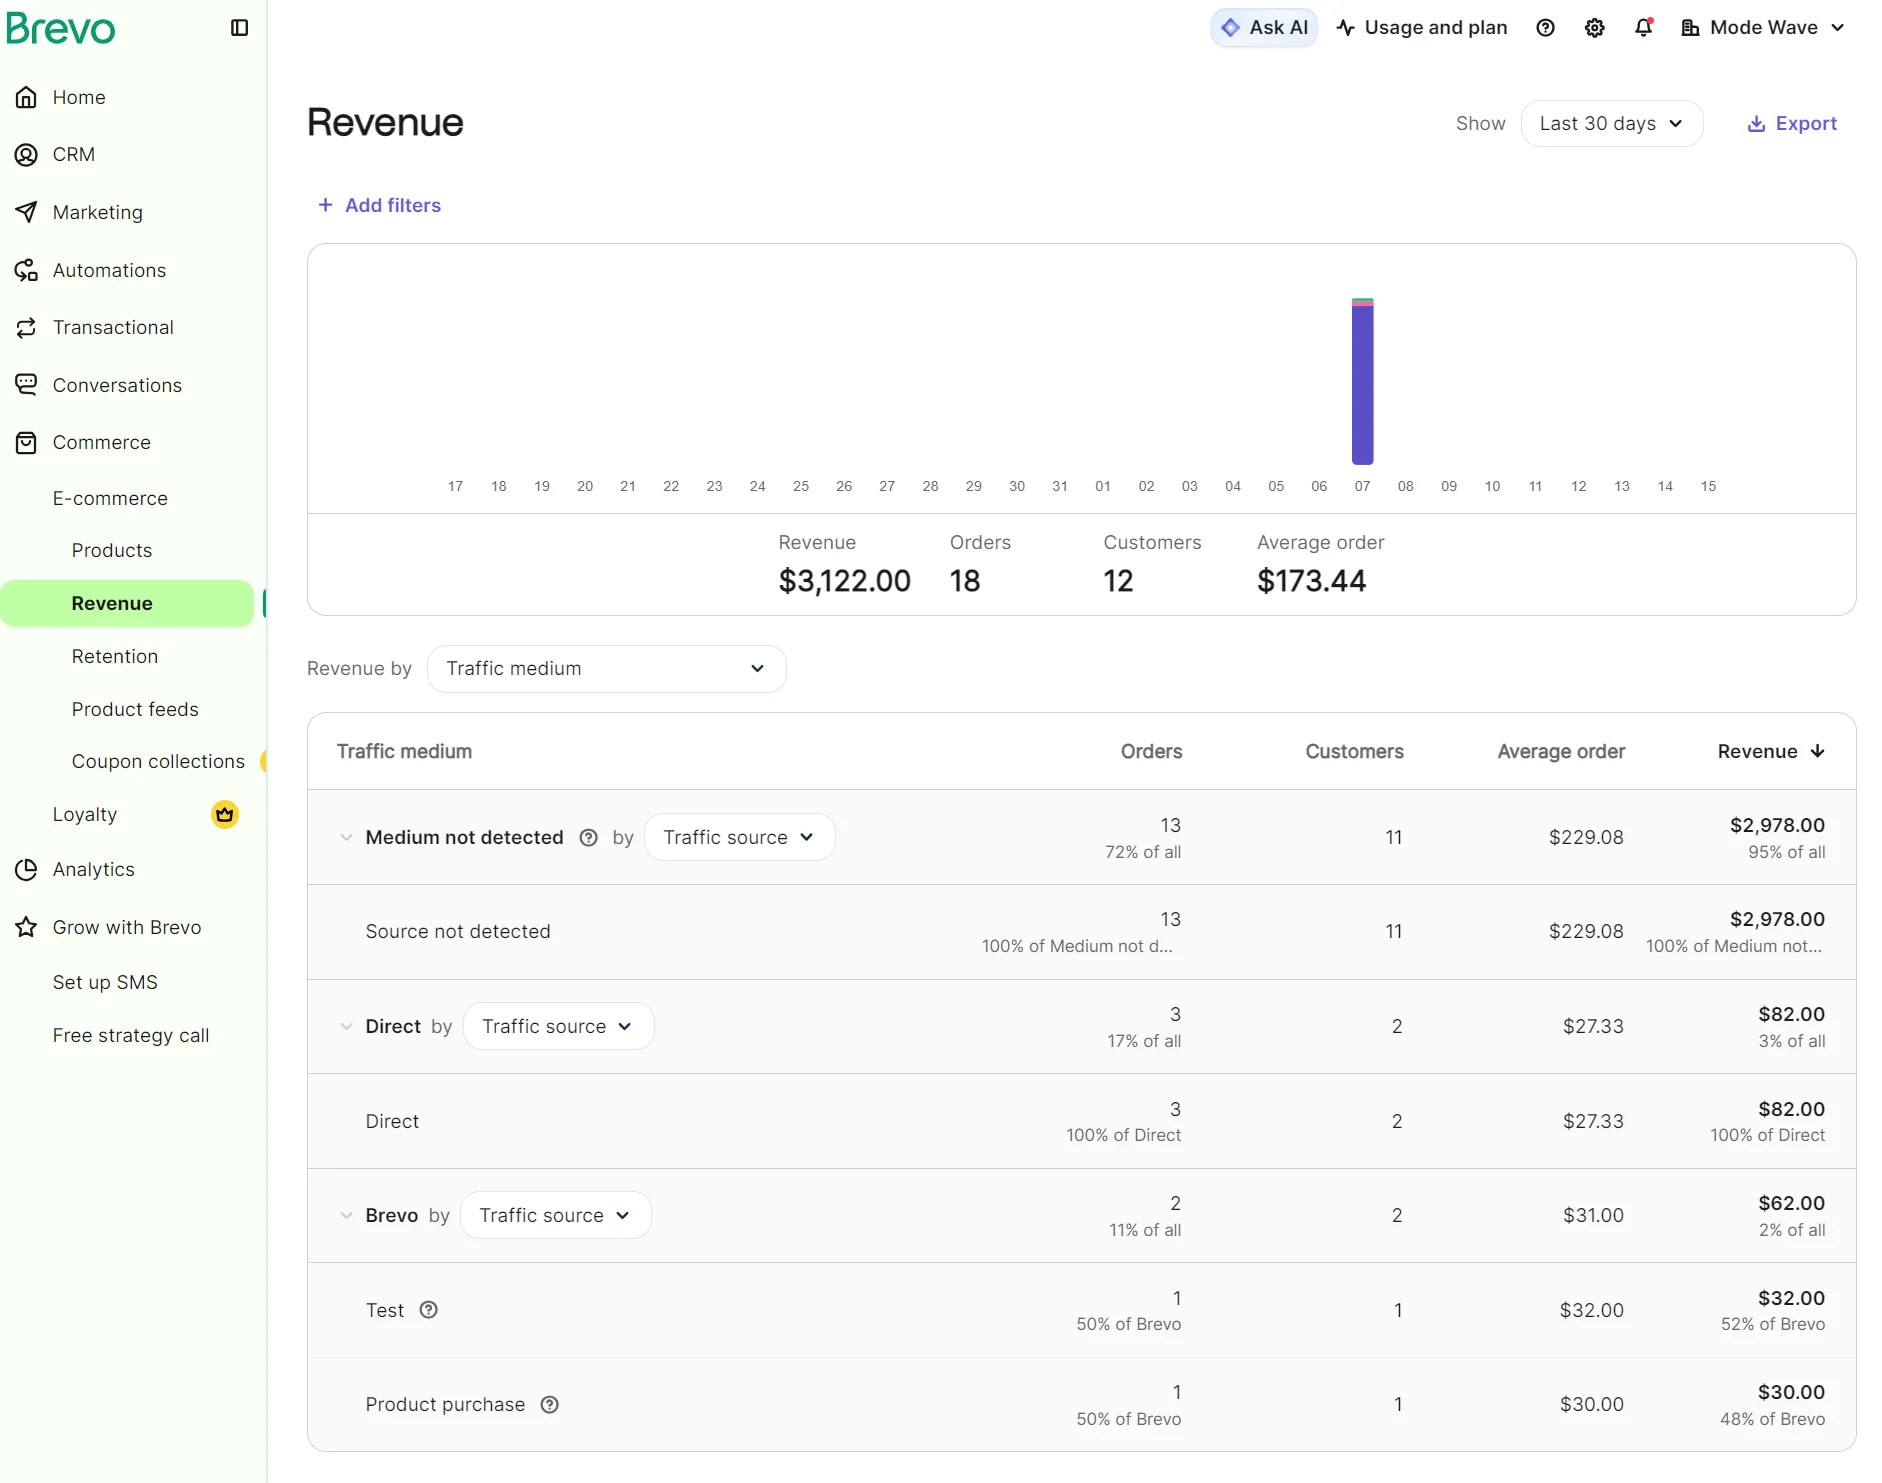Click the Transactional arrows icon
1882x1483 pixels.
click(27, 327)
